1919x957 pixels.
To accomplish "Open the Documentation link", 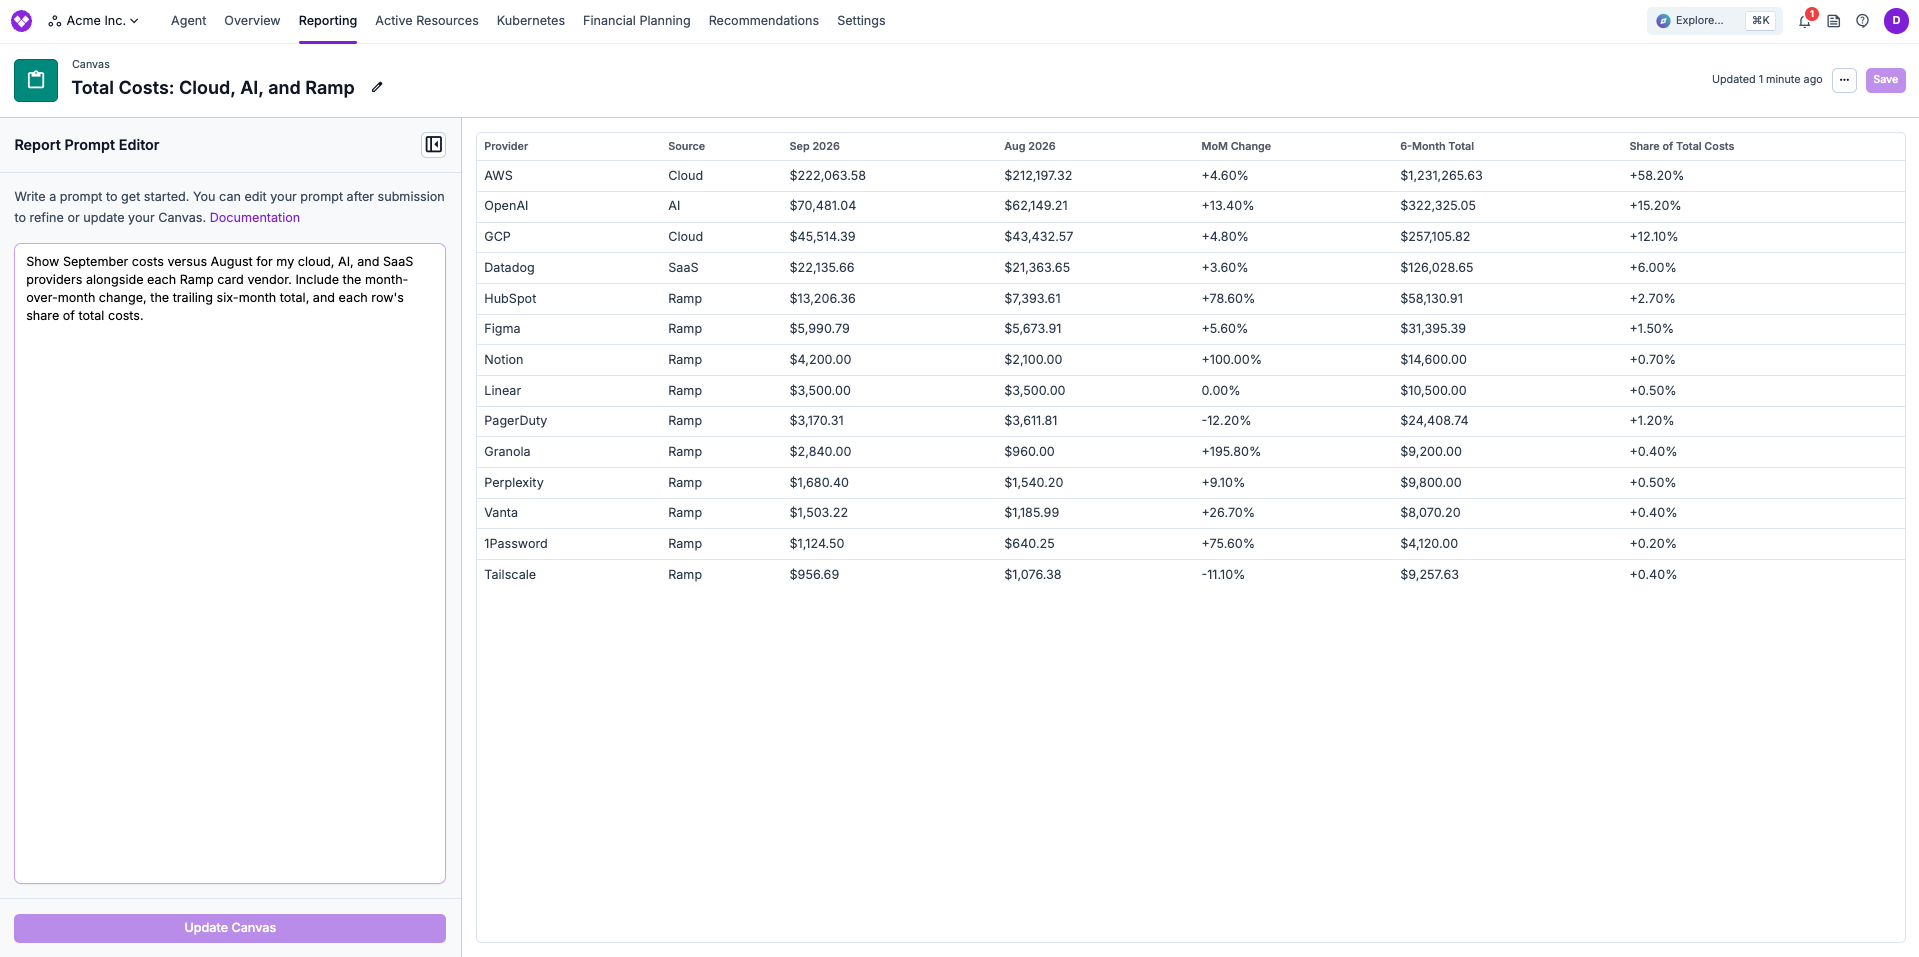I will [255, 217].
